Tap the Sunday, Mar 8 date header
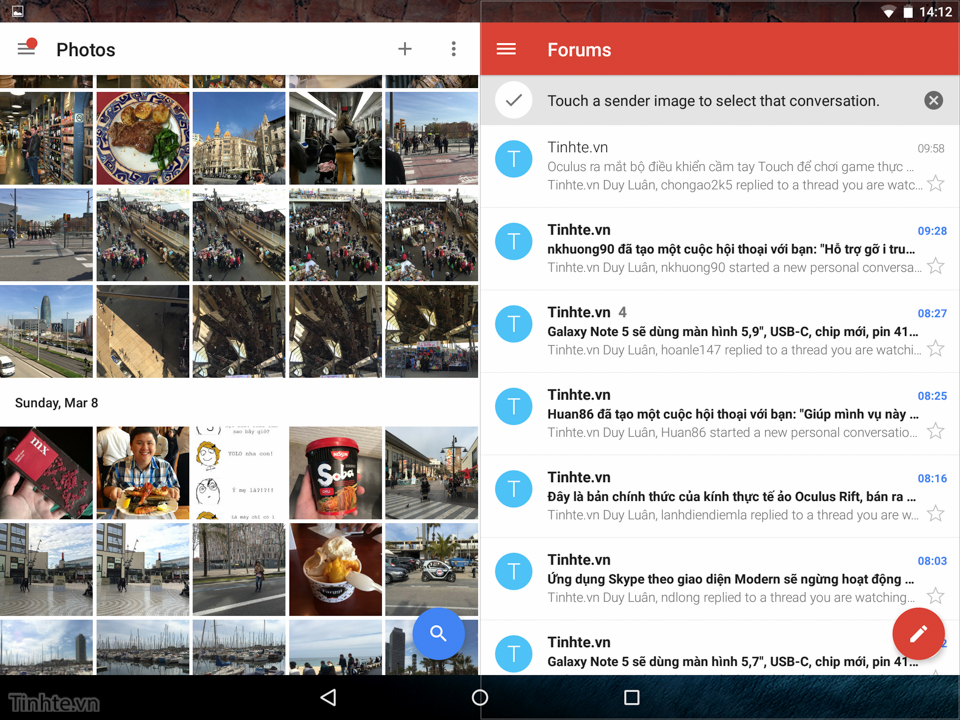Viewport: 960px width, 720px height. pos(56,403)
